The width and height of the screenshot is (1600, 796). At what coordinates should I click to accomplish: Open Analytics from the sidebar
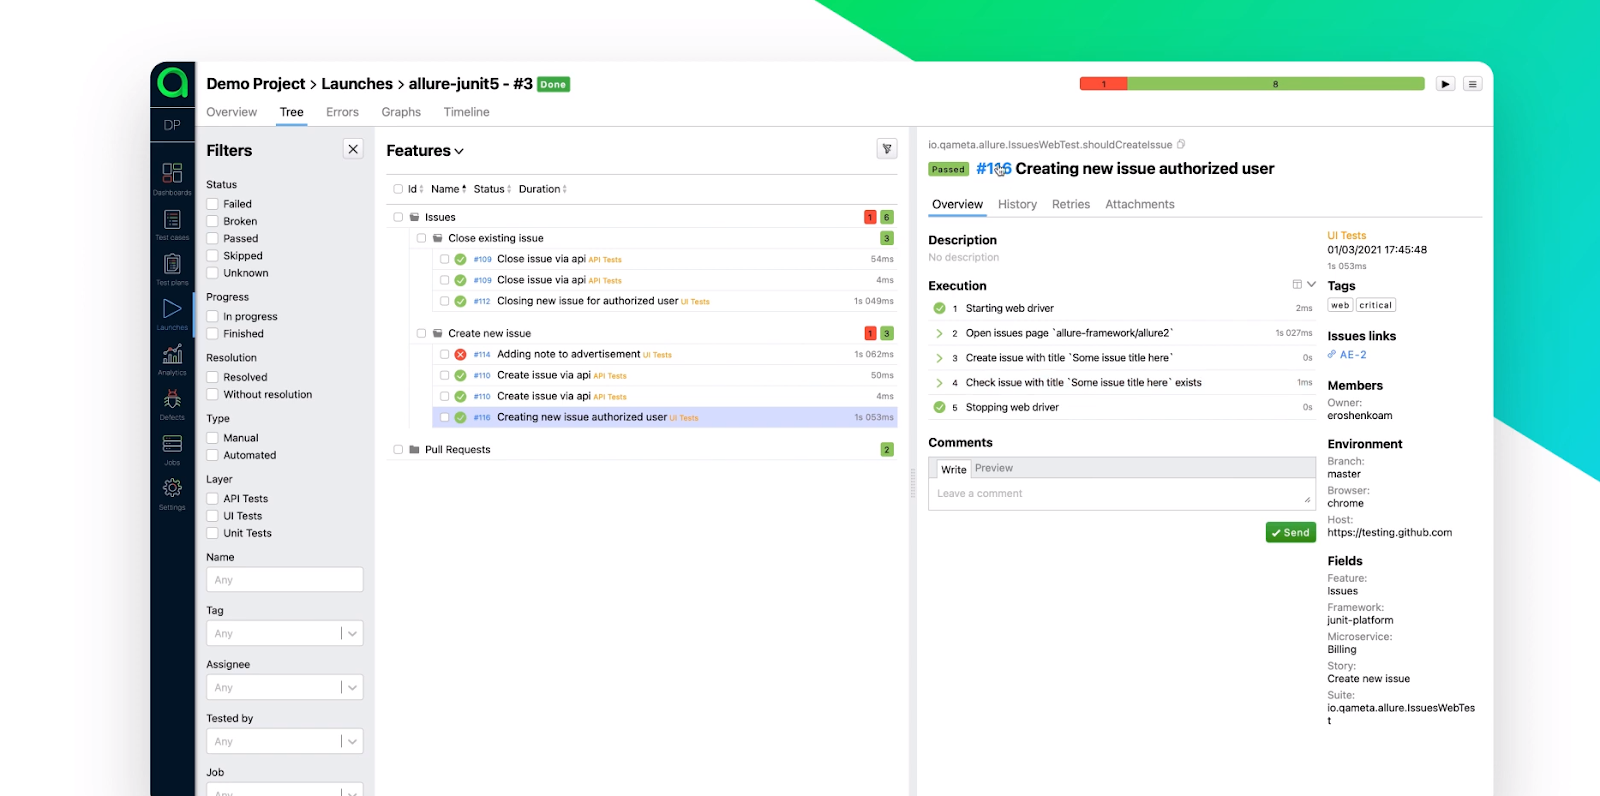[x=172, y=357]
